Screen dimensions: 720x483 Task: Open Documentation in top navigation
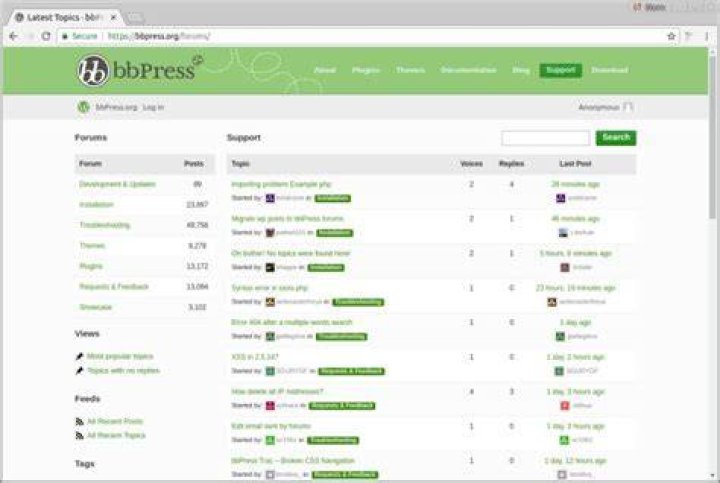[468, 70]
